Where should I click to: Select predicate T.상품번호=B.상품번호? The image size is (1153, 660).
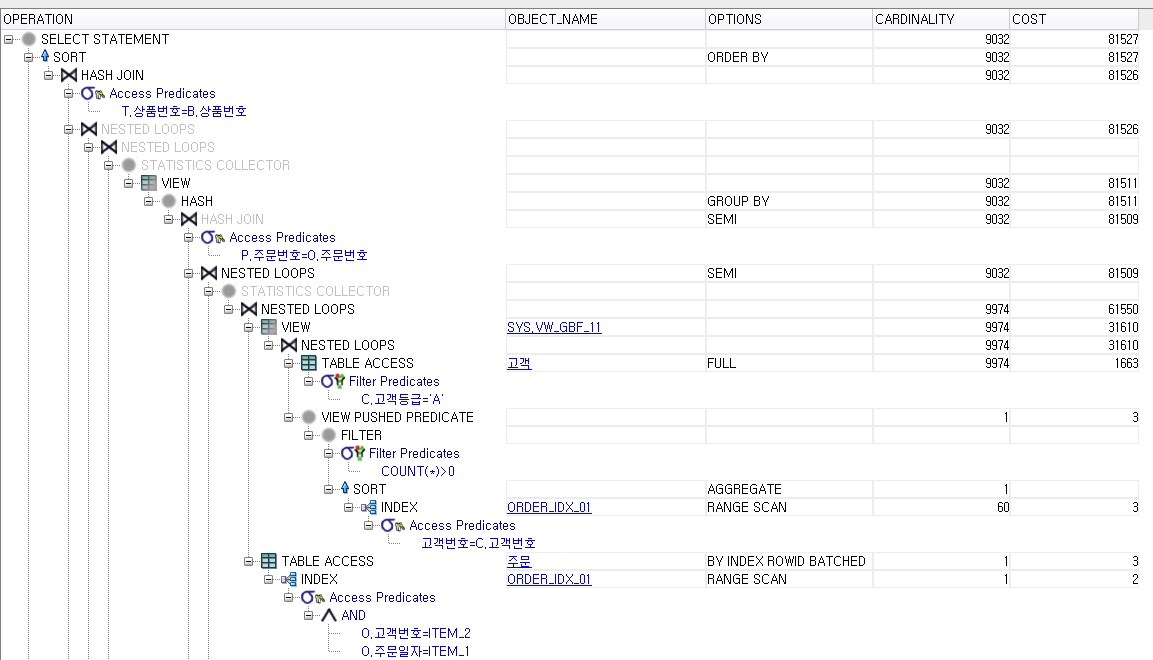(x=184, y=111)
